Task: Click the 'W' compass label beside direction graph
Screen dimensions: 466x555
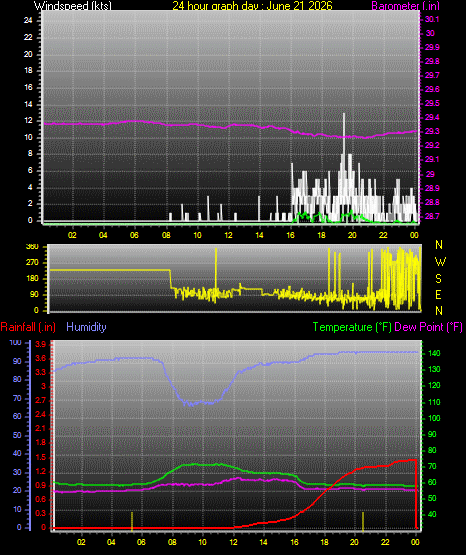Action: tap(440, 262)
